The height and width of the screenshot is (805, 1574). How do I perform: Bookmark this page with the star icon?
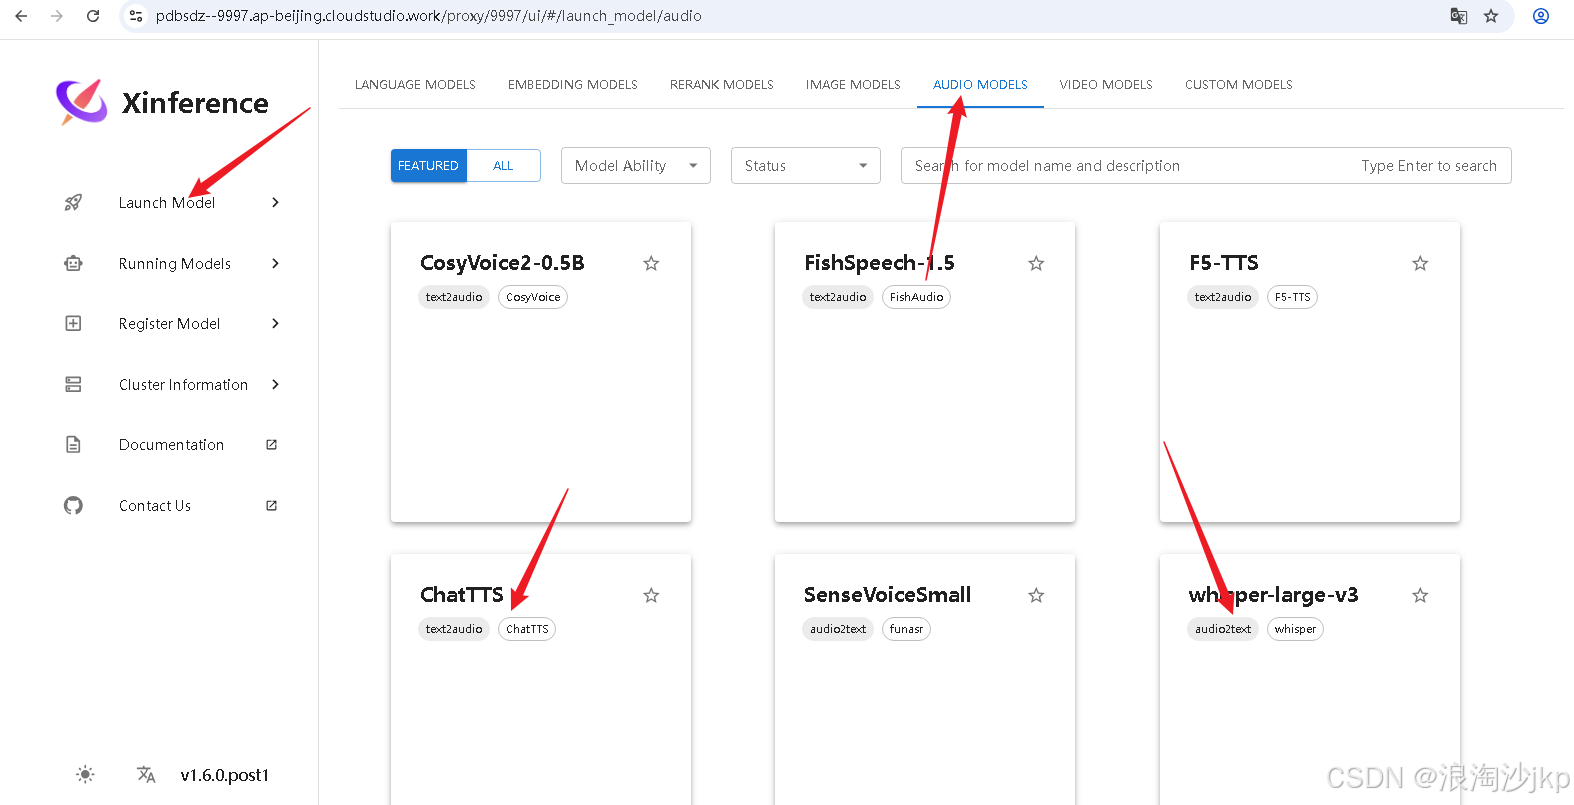pos(1491,16)
